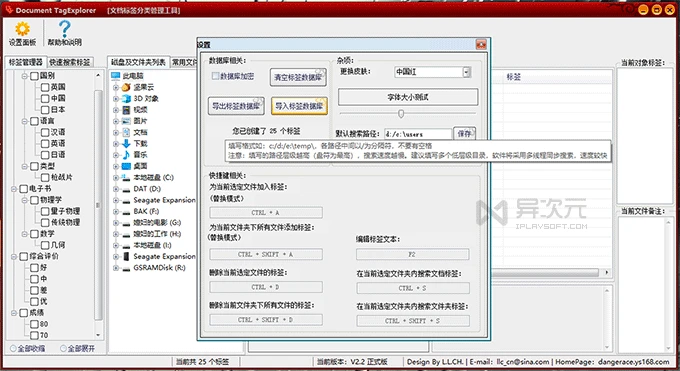Click the tag tree vertical scrollbar
680x371 pixels.
tap(98, 204)
